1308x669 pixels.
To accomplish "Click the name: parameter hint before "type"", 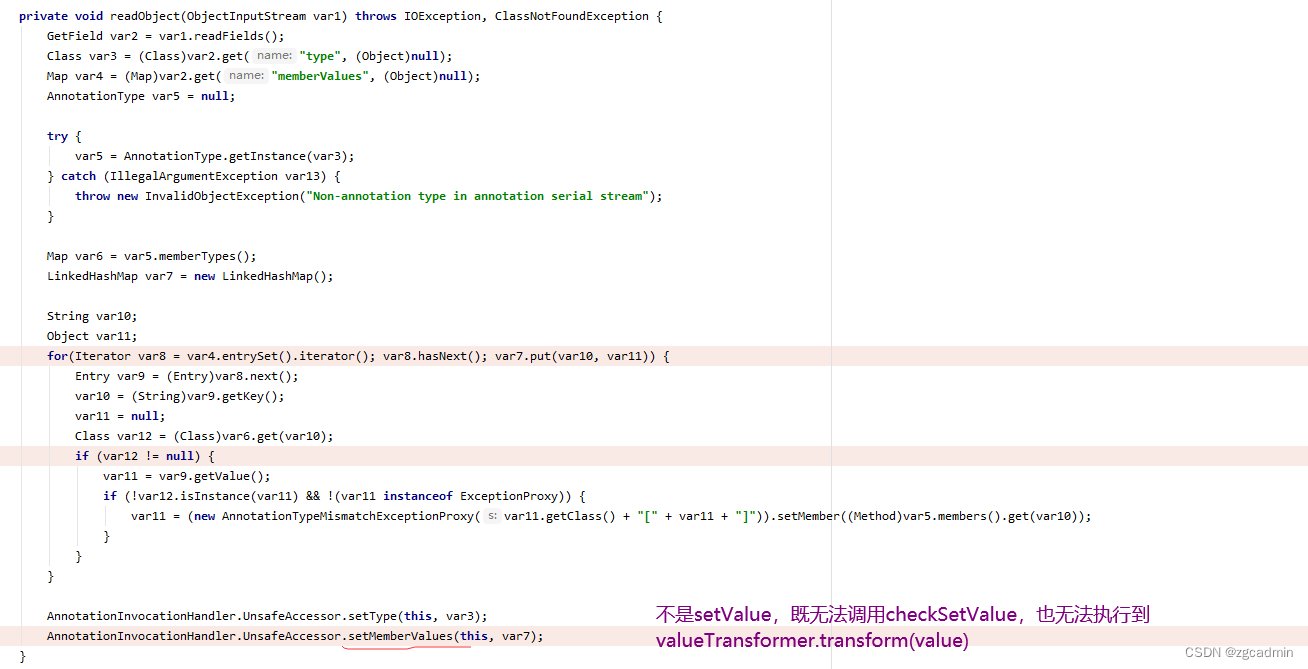I will click(x=274, y=56).
